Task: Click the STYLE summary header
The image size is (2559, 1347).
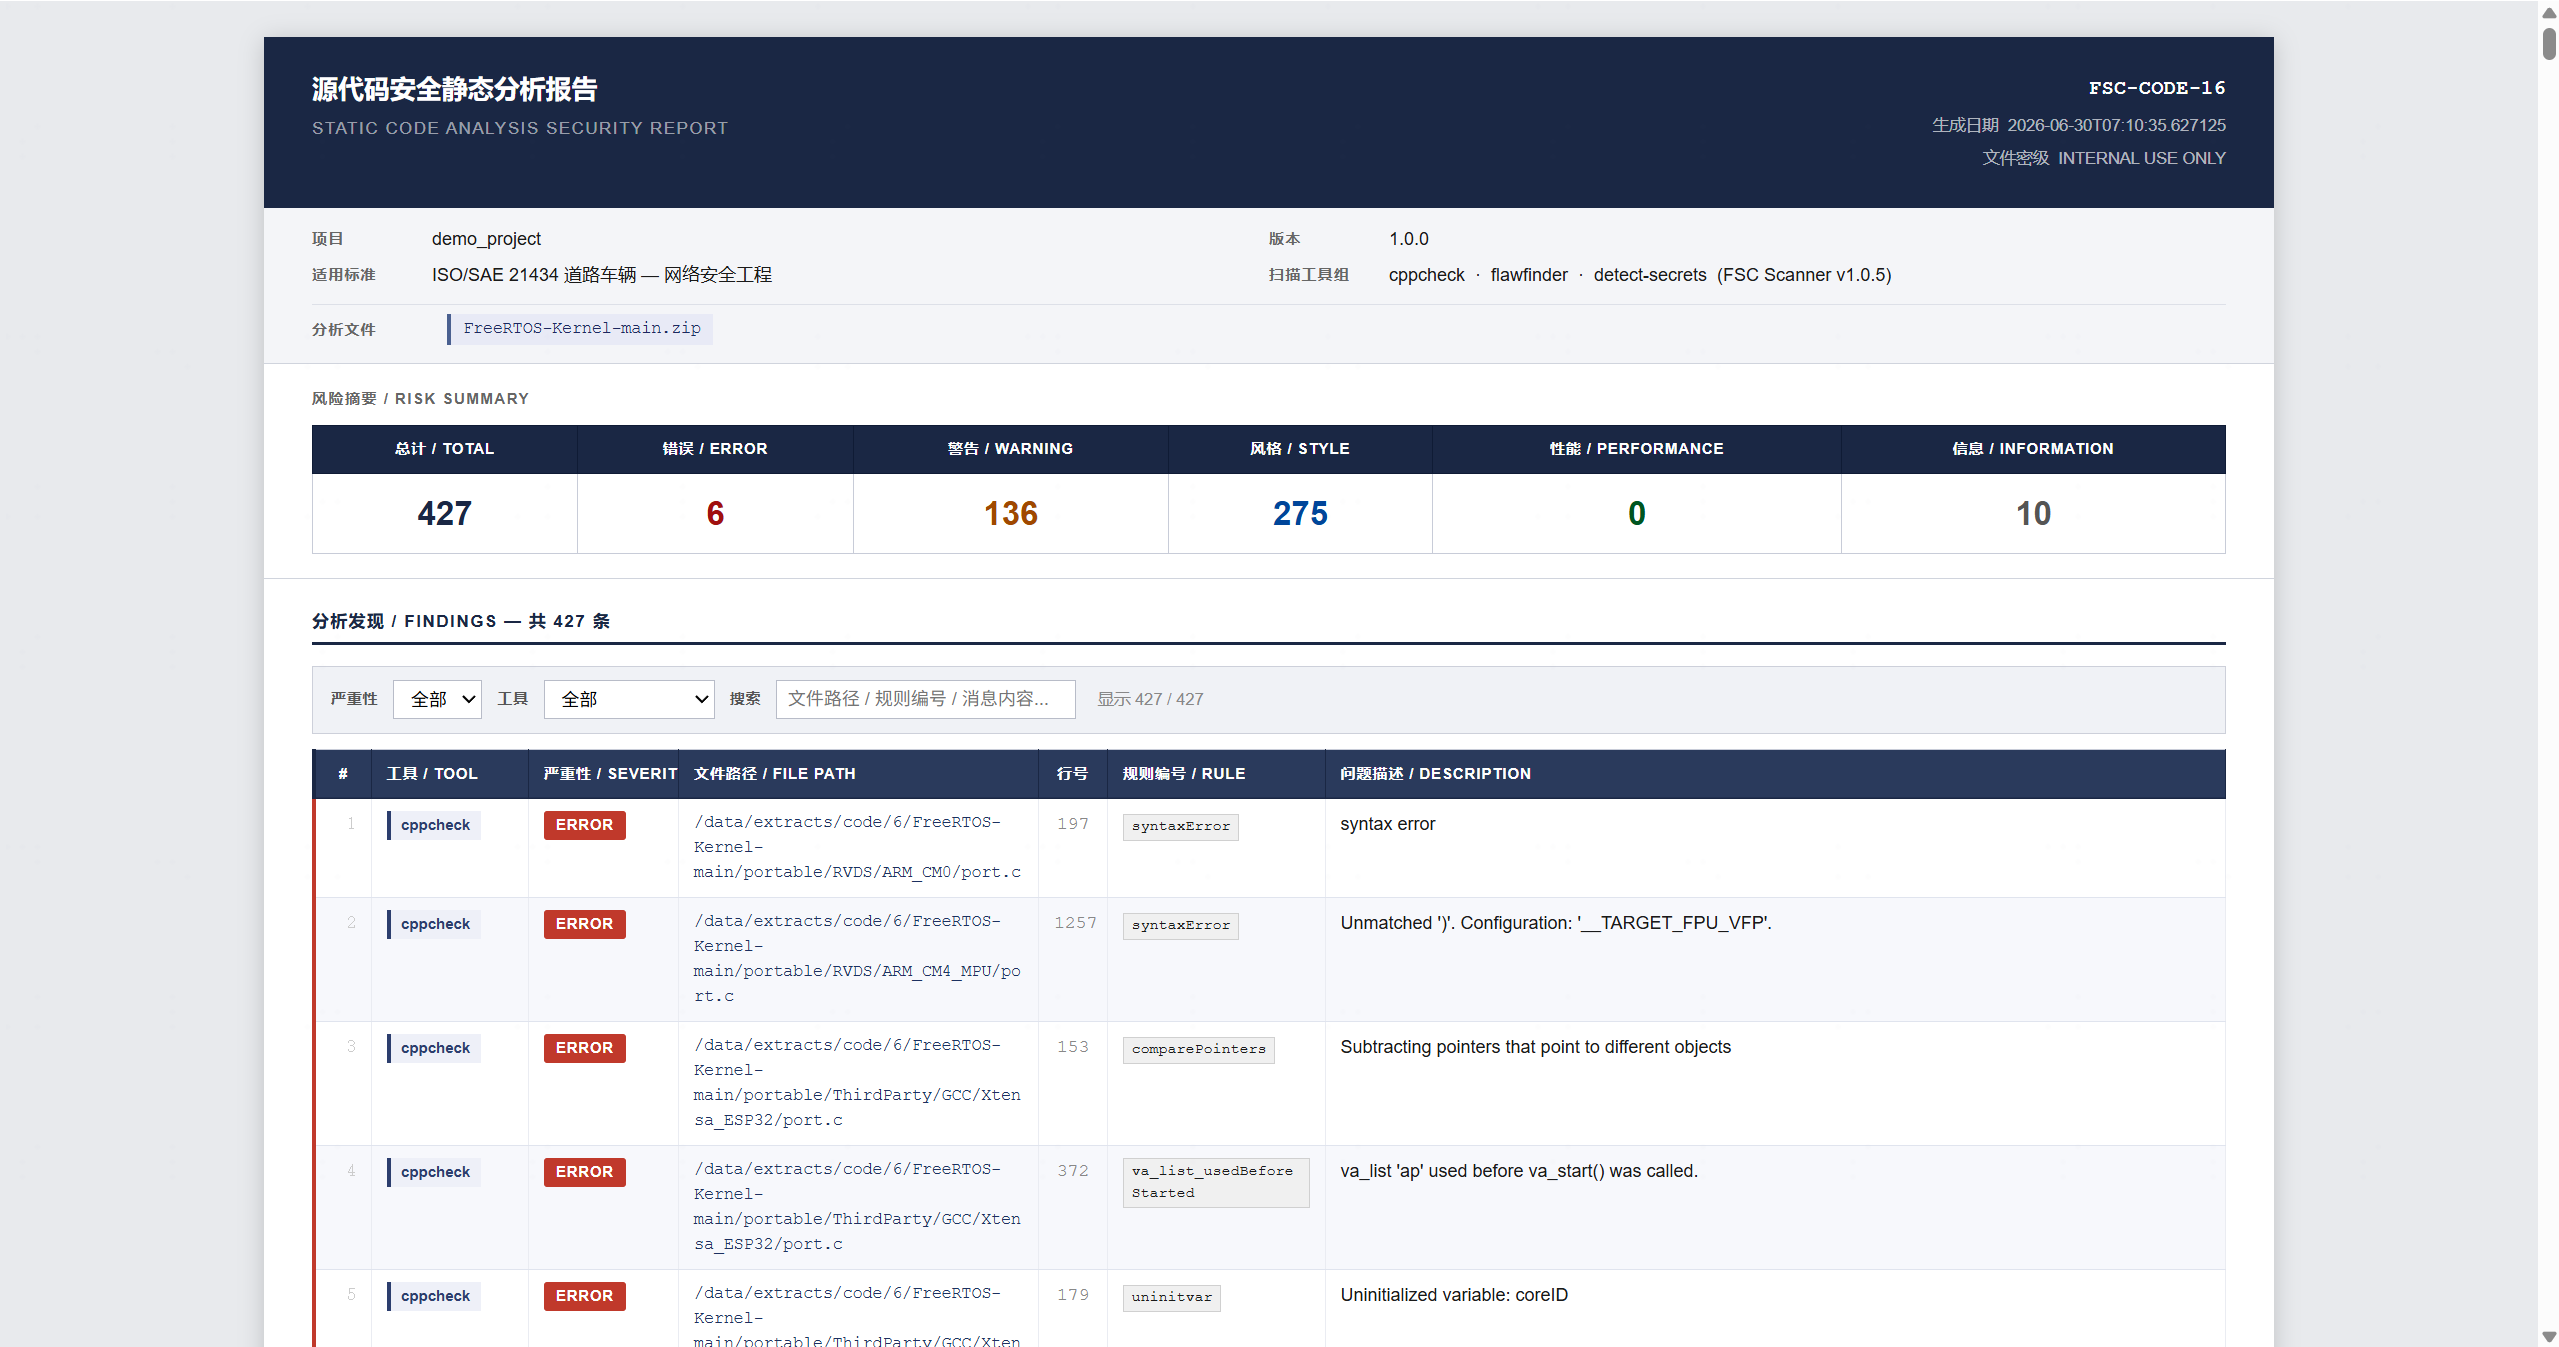Action: point(1300,449)
